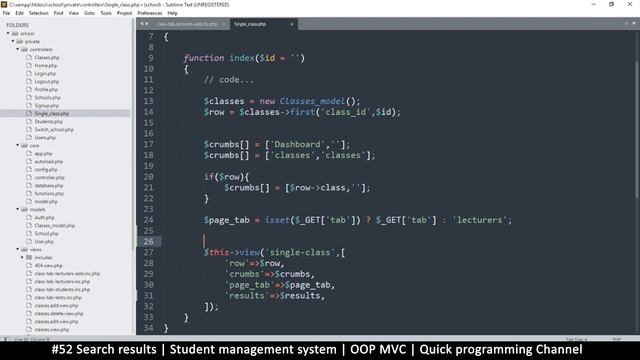
Task: Open the Help menu
Action: click(x=172, y=13)
